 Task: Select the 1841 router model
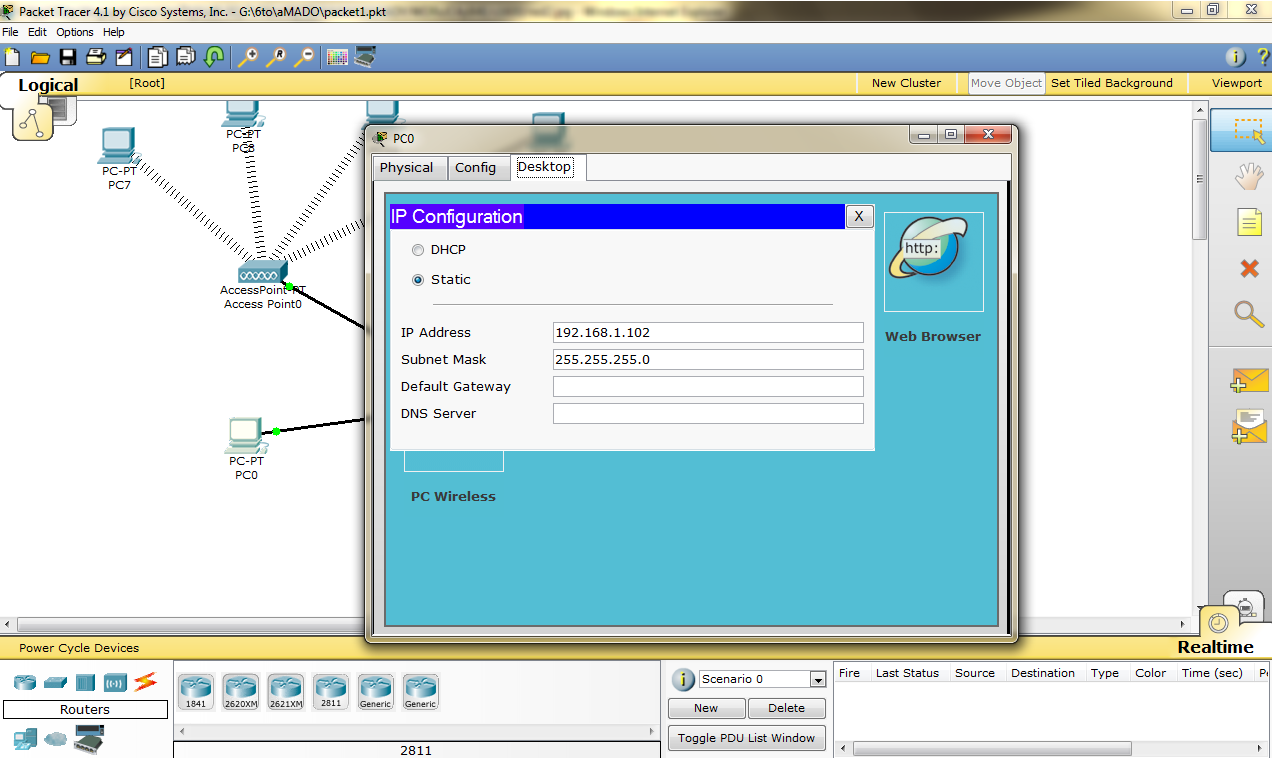pos(195,691)
